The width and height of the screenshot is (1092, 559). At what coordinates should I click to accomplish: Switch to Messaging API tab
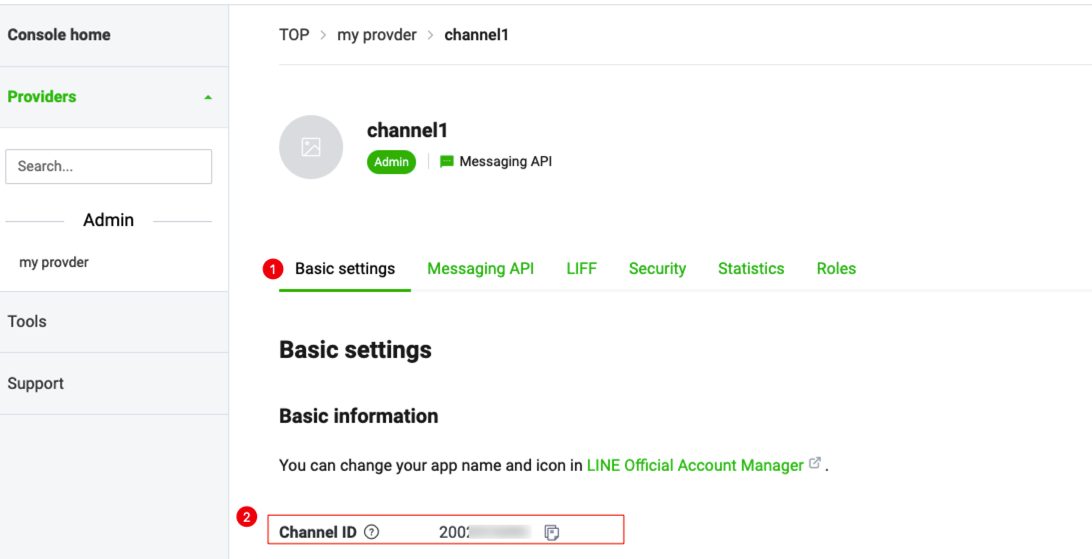coord(481,269)
